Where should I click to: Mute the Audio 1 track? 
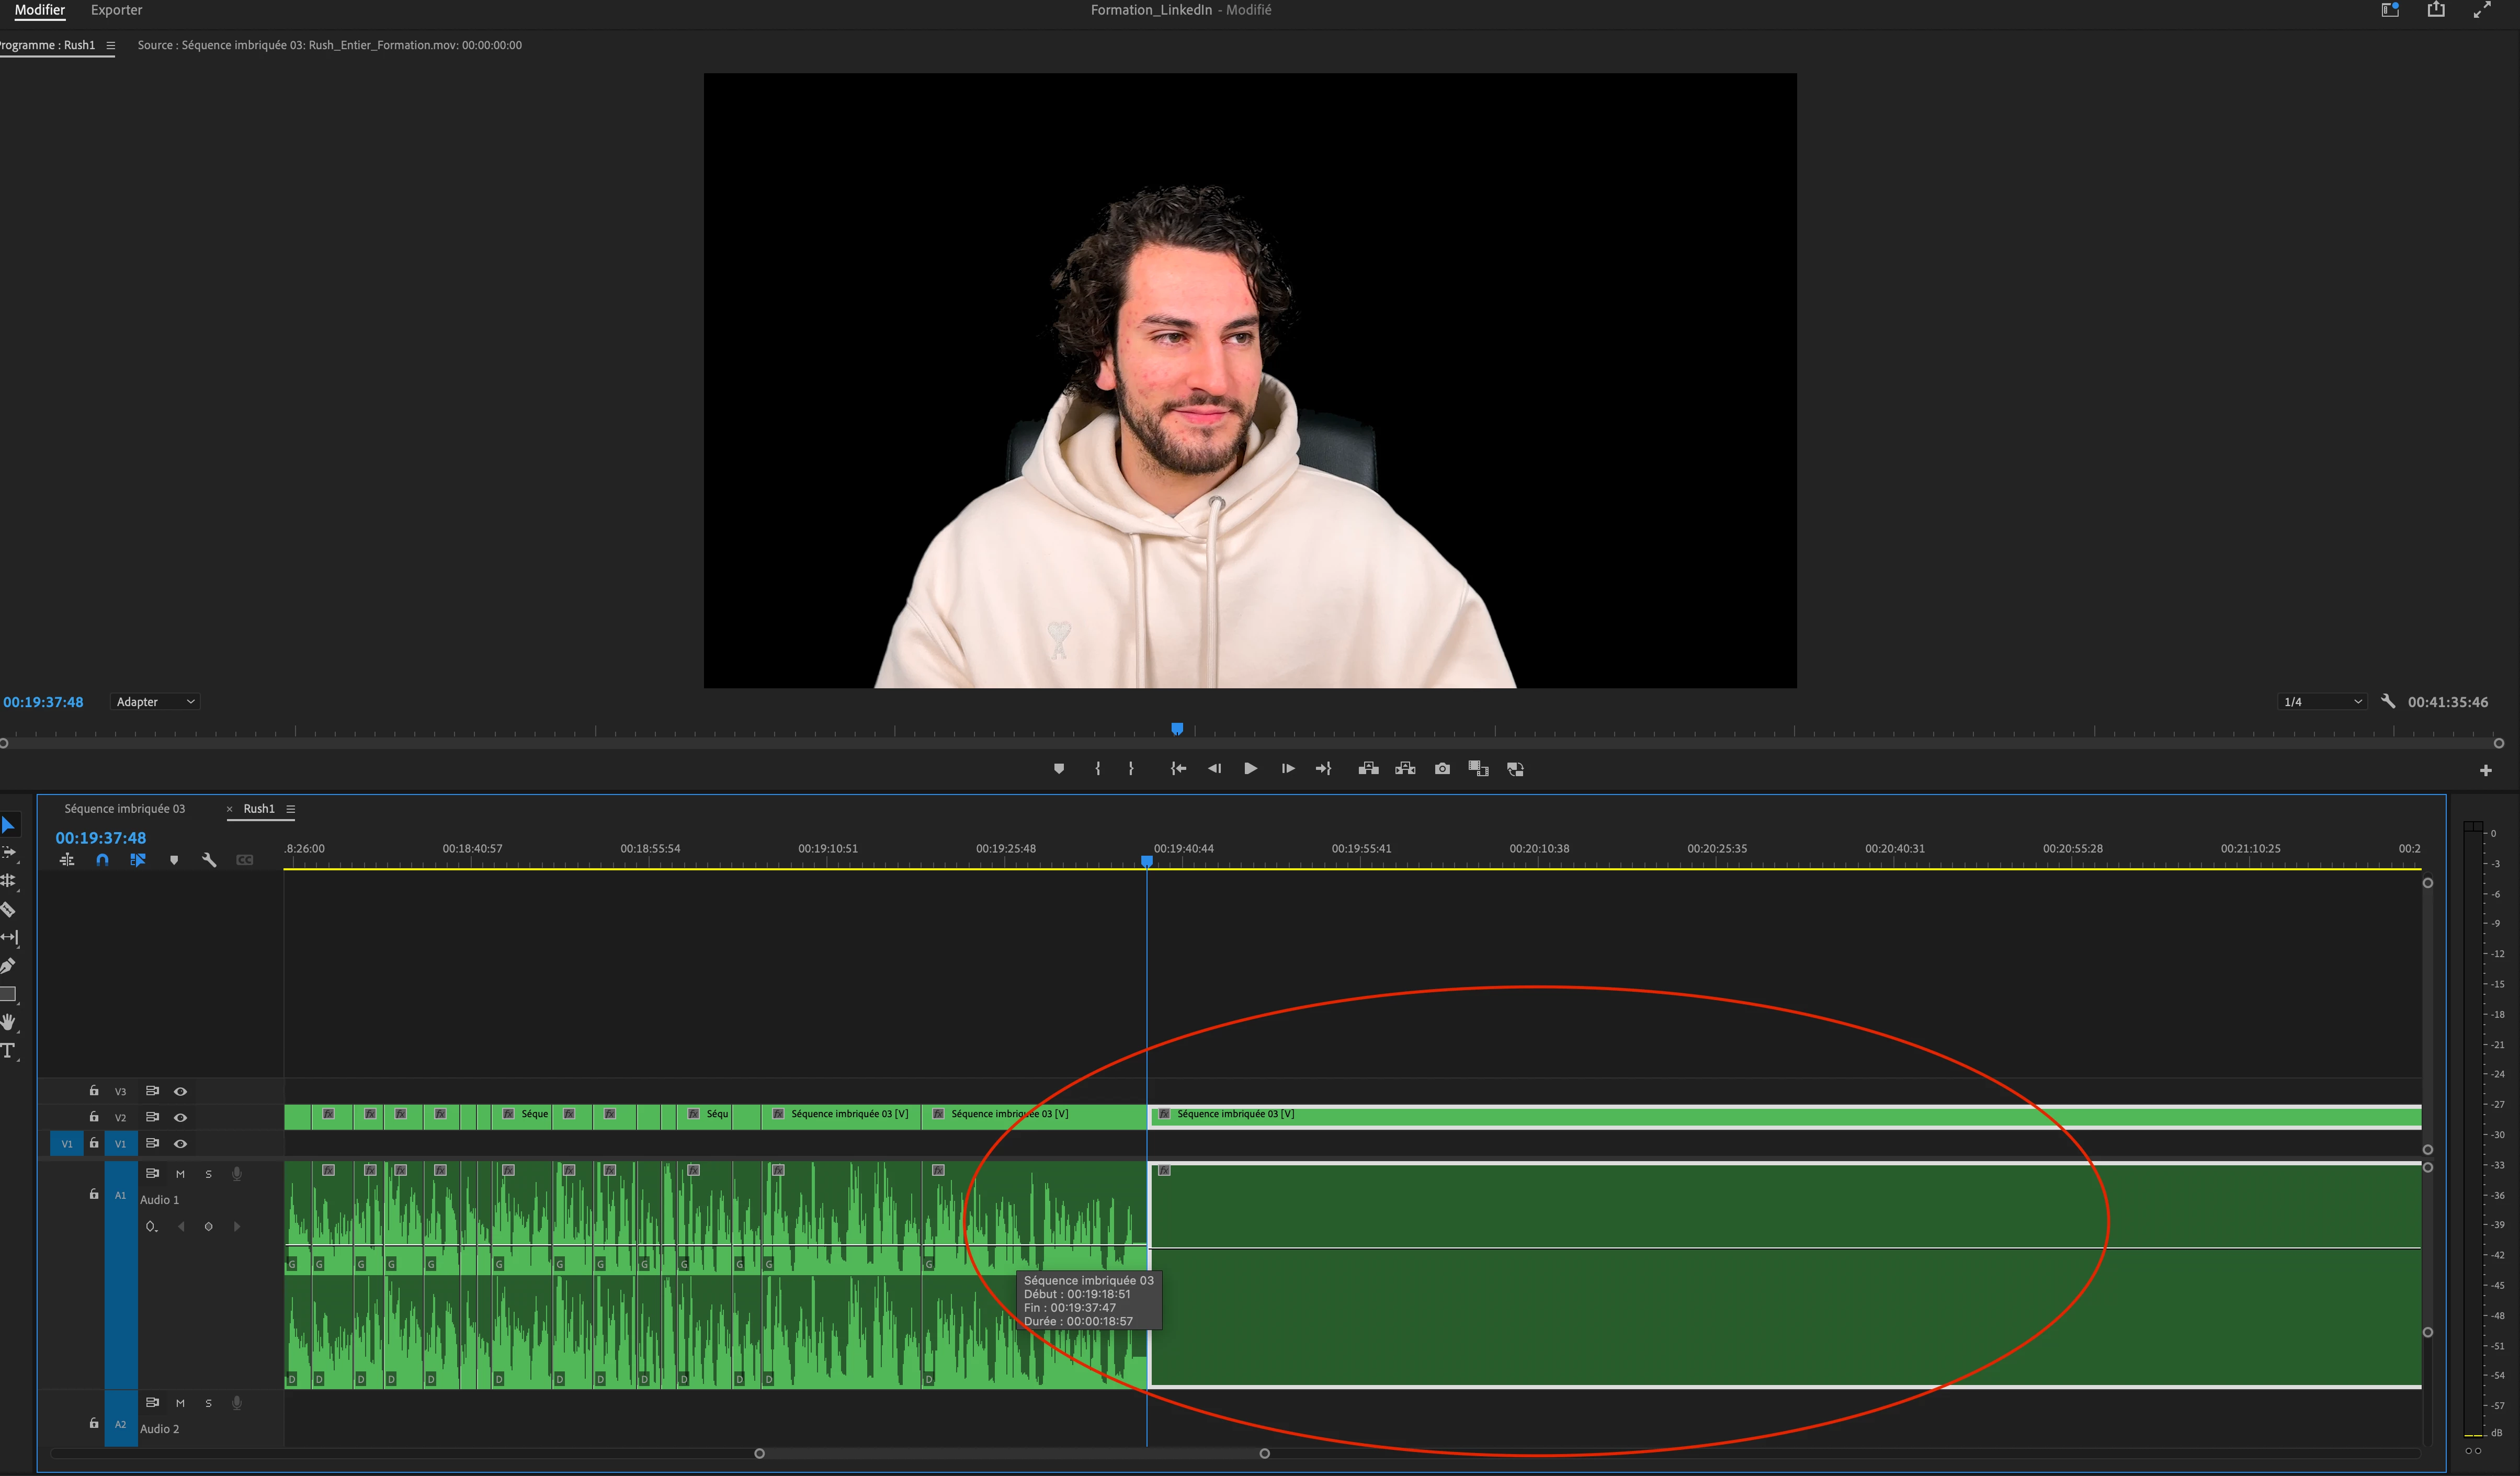[x=180, y=1174]
